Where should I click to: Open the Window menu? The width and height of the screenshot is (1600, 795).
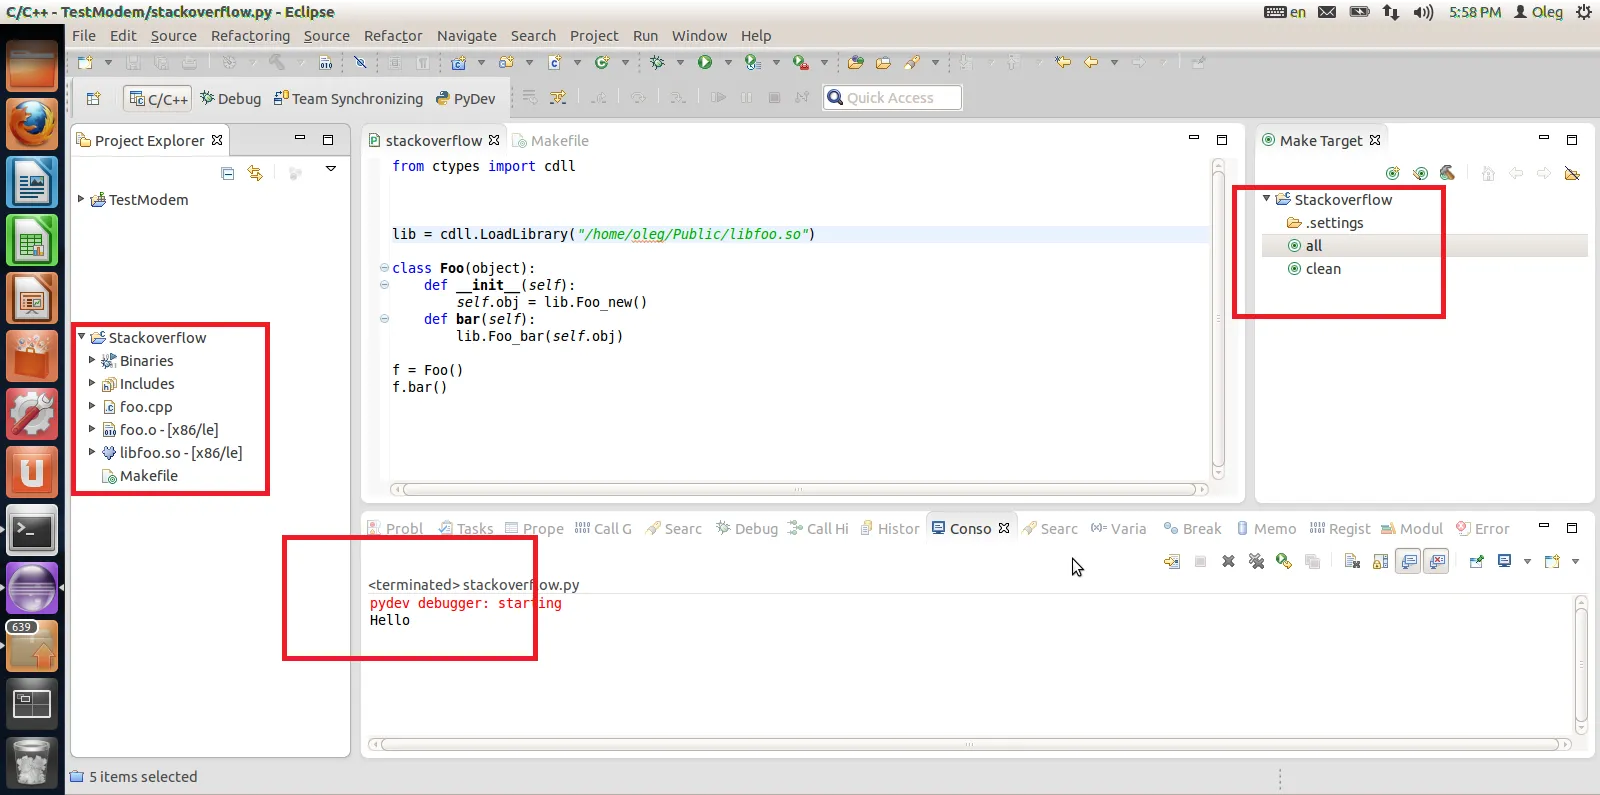point(699,36)
